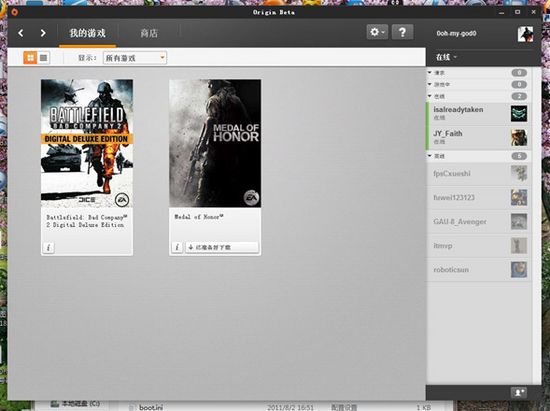Switch to the 商店 tab
This screenshot has width=550, height=411.
pyautogui.click(x=149, y=33)
